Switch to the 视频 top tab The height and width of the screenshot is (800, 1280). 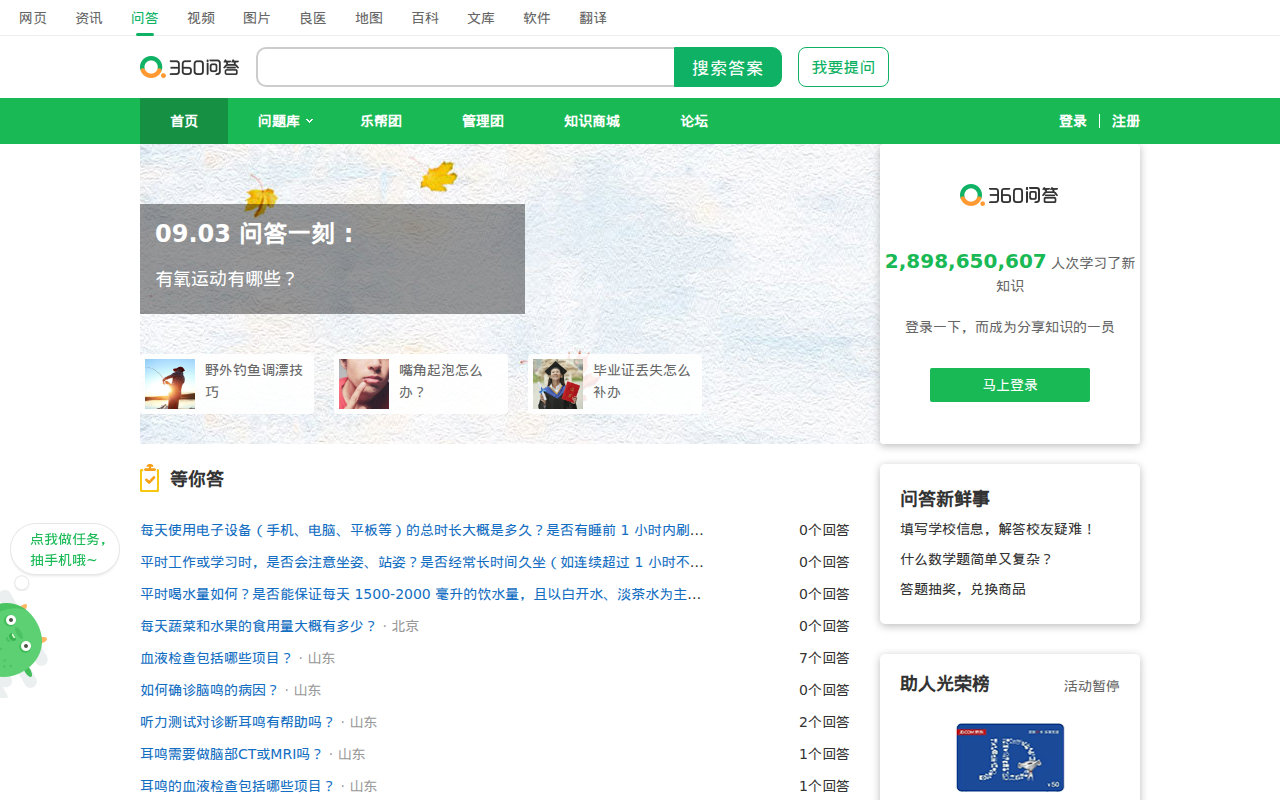click(x=201, y=18)
